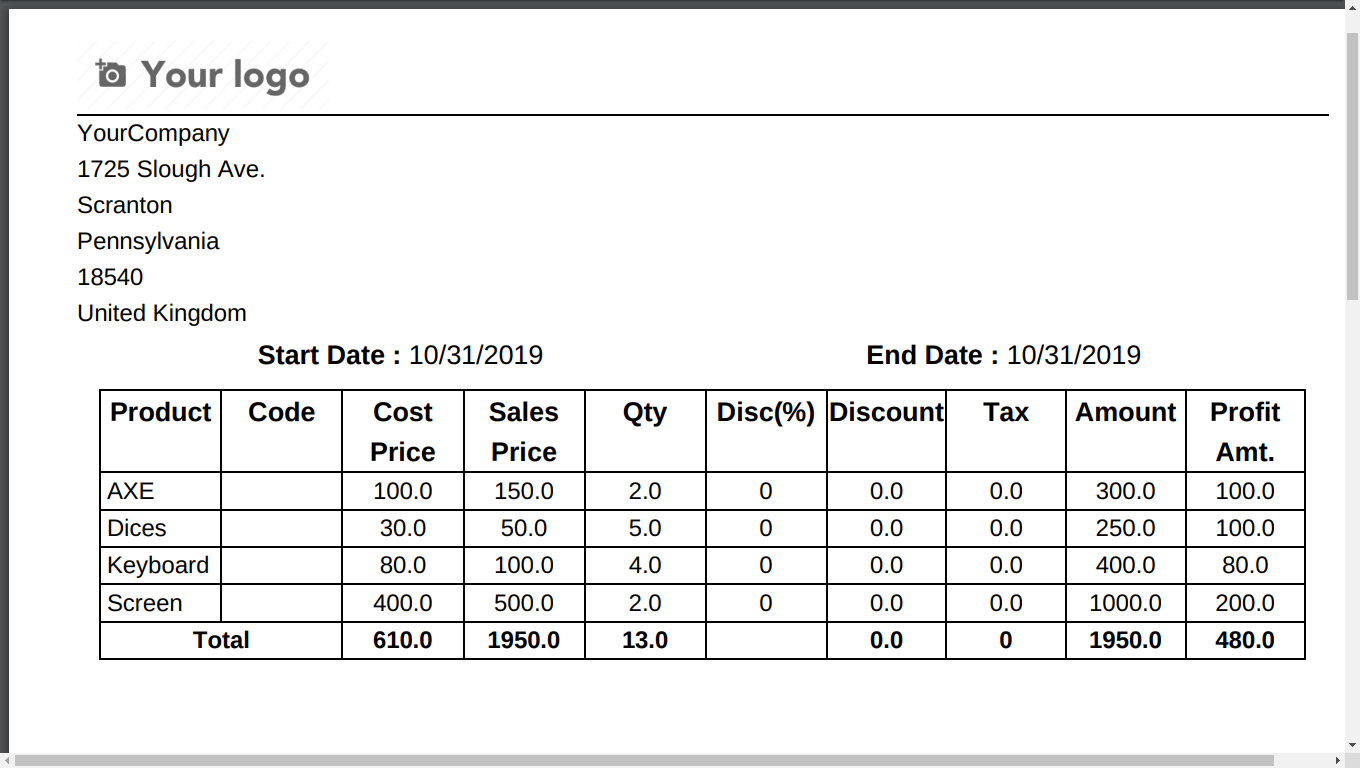This screenshot has width=1360, height=768.
Task: Click the 'Keyboard' product name cell
Action: 160,565
